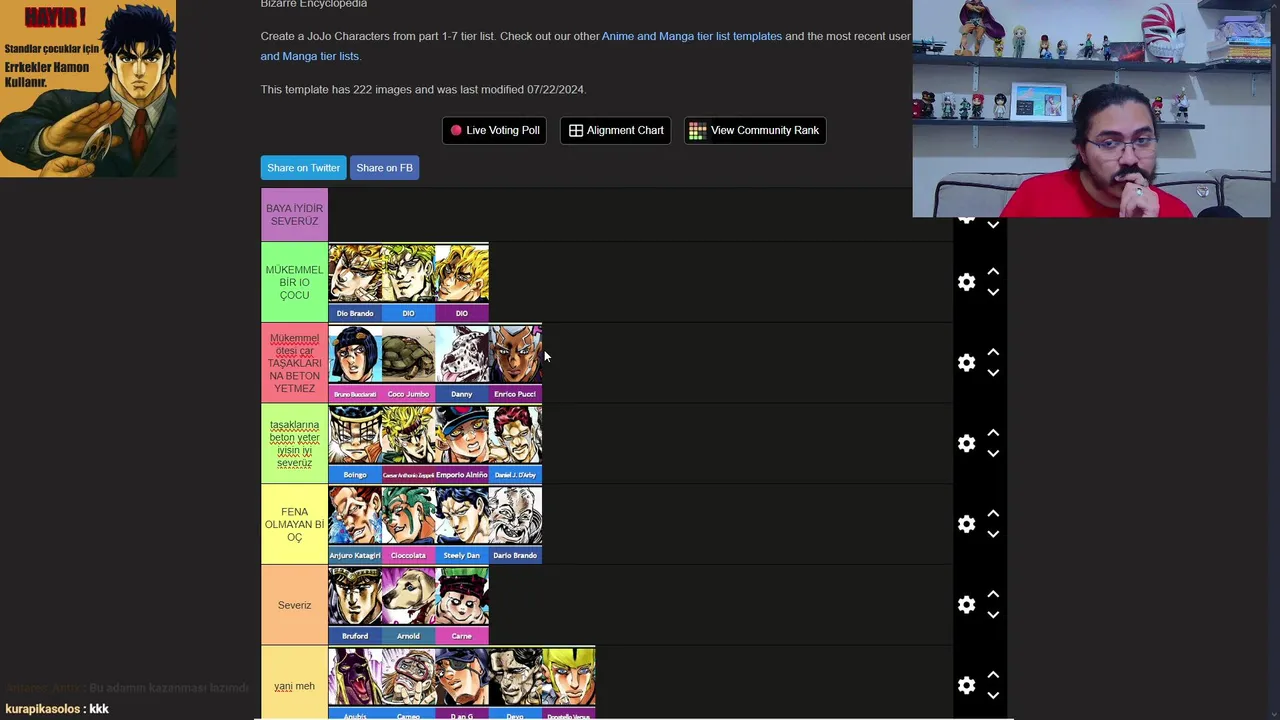Move Bruno Bucciarati's tier row down
The image size is (1280, 720).
[x=993, y=373]
